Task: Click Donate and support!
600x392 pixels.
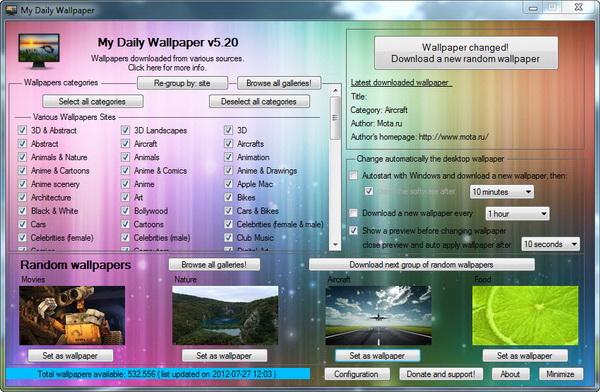Action: point(441,374)
